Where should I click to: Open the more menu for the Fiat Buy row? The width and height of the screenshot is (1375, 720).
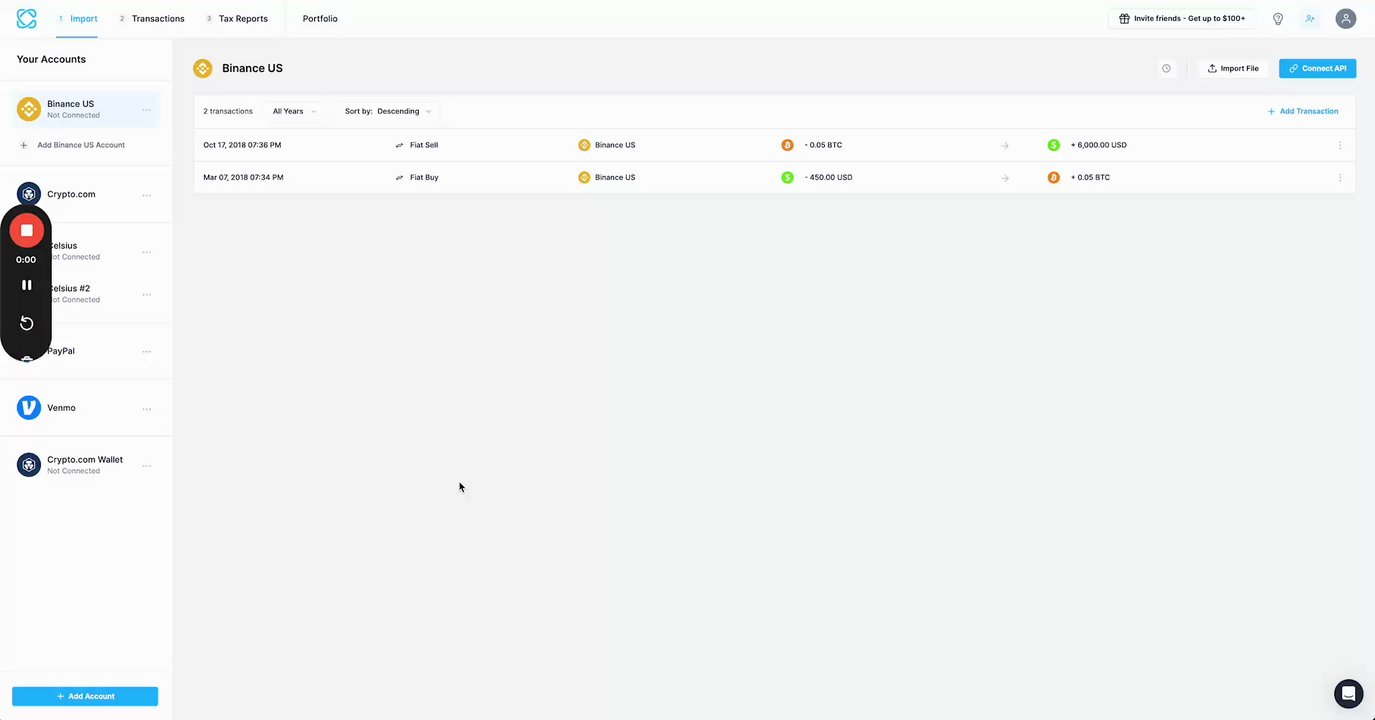click(x=1340, y=177)
